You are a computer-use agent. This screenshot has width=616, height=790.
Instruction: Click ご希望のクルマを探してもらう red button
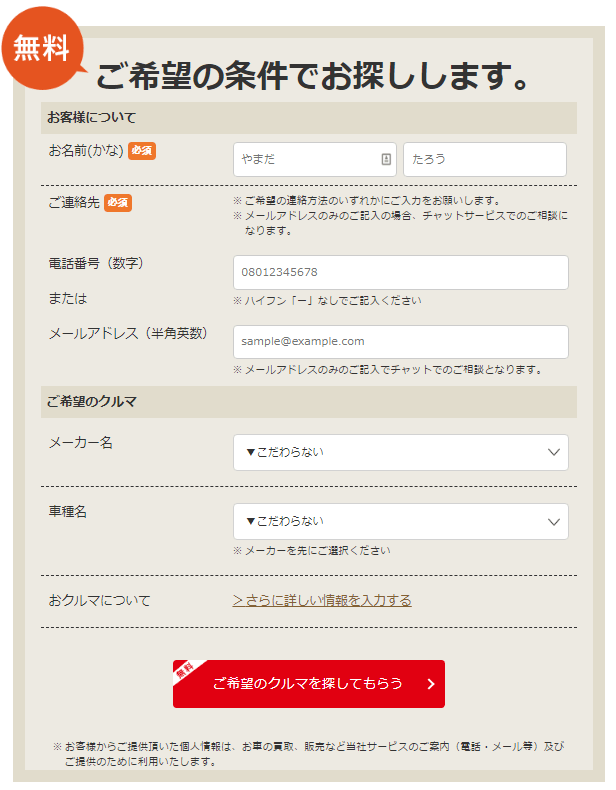tap(309, 684)
